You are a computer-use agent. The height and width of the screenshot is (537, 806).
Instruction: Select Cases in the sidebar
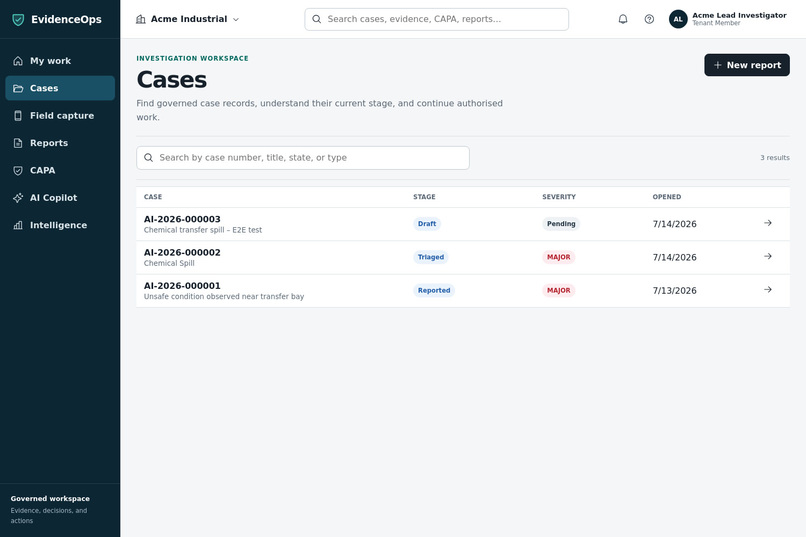coord(60,88)
